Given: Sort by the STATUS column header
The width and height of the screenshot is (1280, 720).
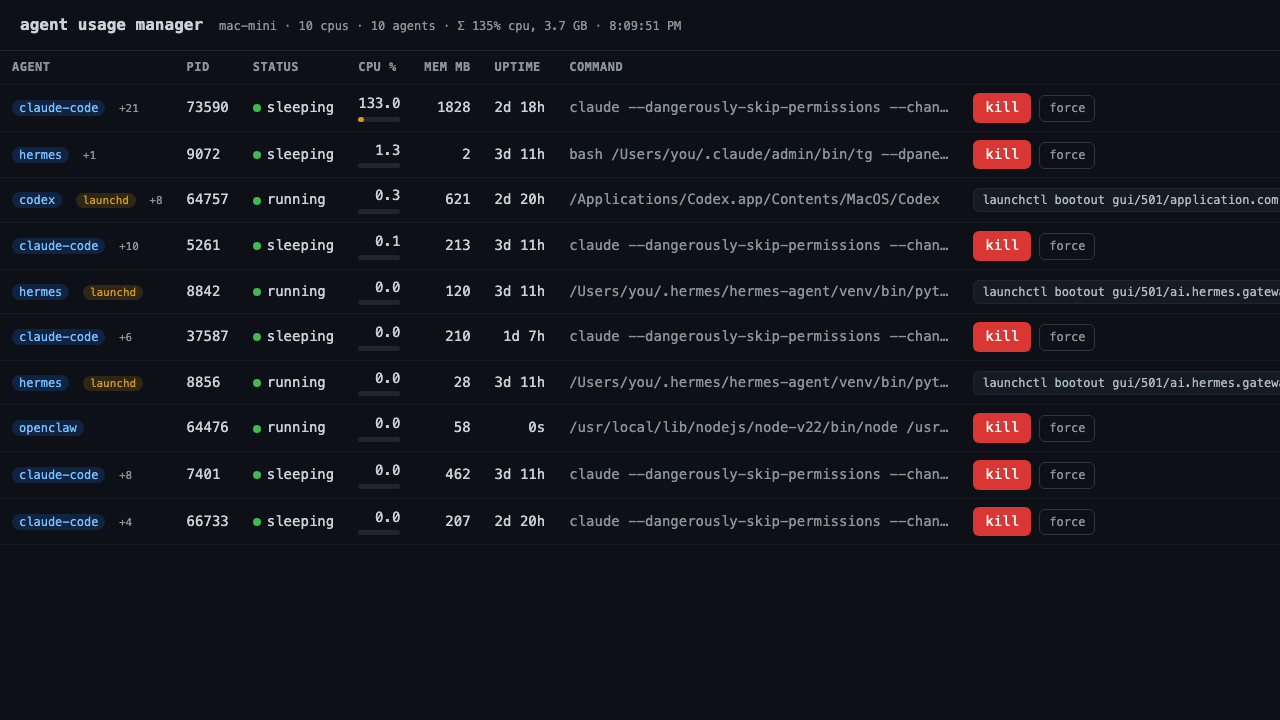Looking at the screenshot, I should [275, 67].
